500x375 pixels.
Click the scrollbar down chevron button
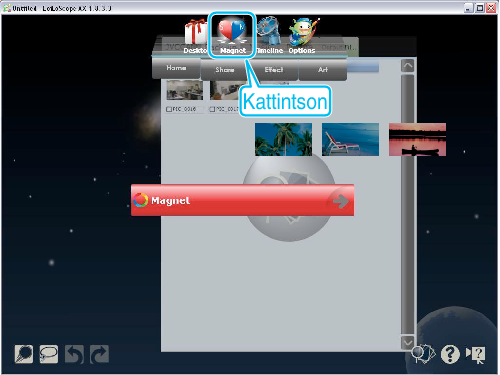coord(408,343)
